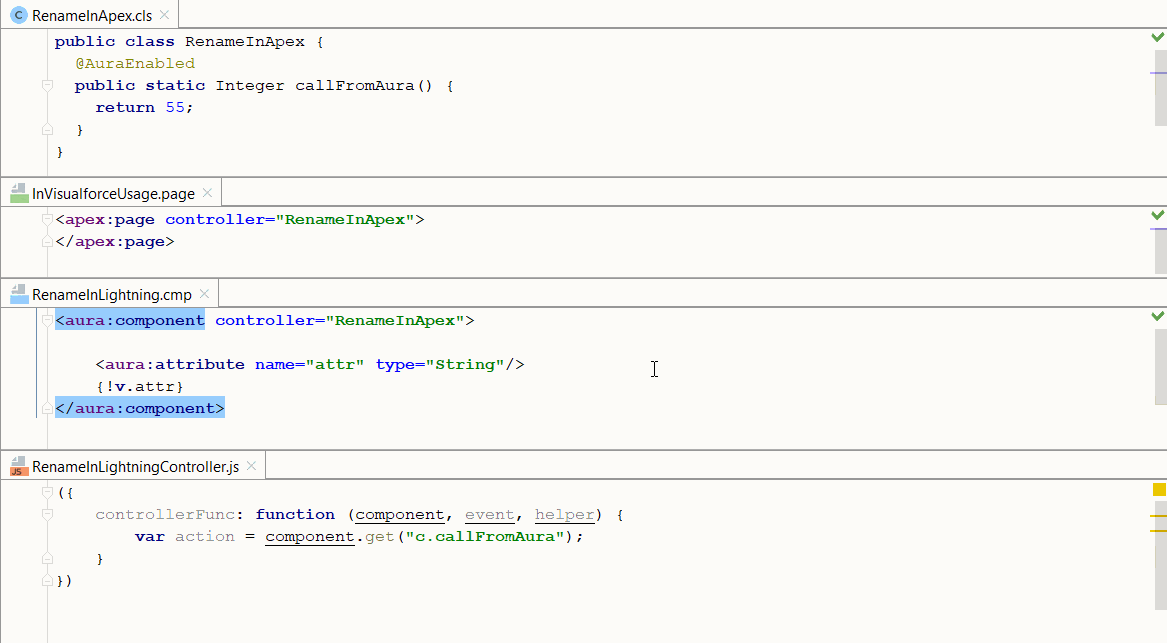Click the "String" type attribute value
Image resolution: width=1167 pixels, height=643 pixels.
pyautogui.click(x=464, y=364)
